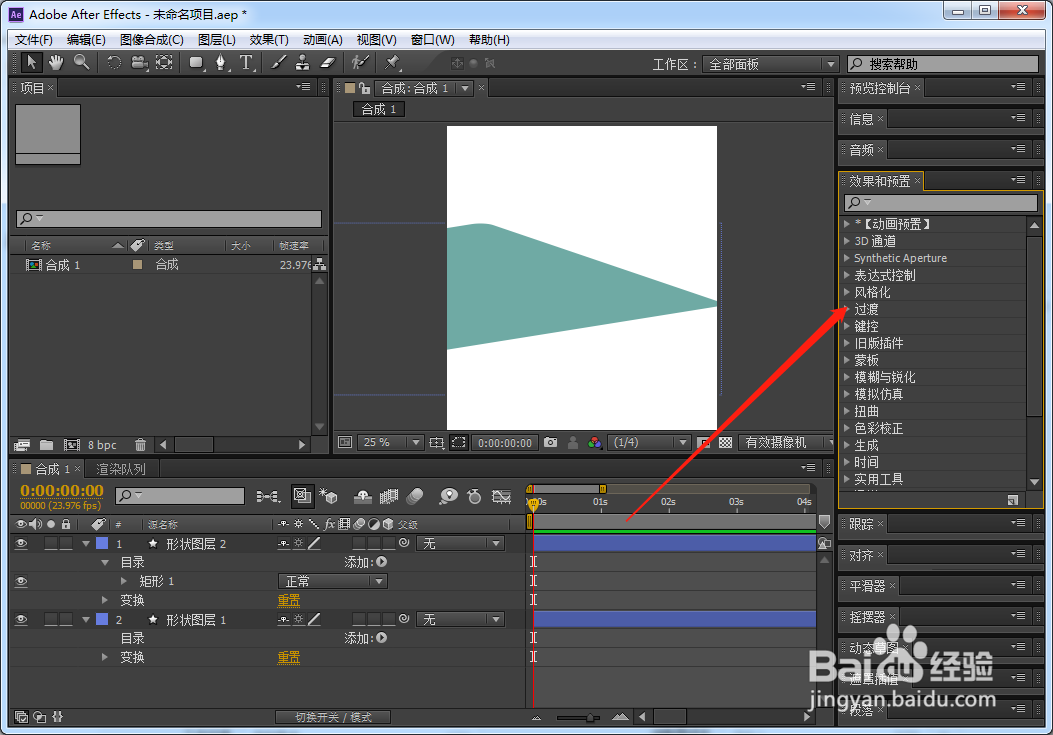Expand the 3D 通道 effects category
The image size is (1053, 735).
click(847, 241)
